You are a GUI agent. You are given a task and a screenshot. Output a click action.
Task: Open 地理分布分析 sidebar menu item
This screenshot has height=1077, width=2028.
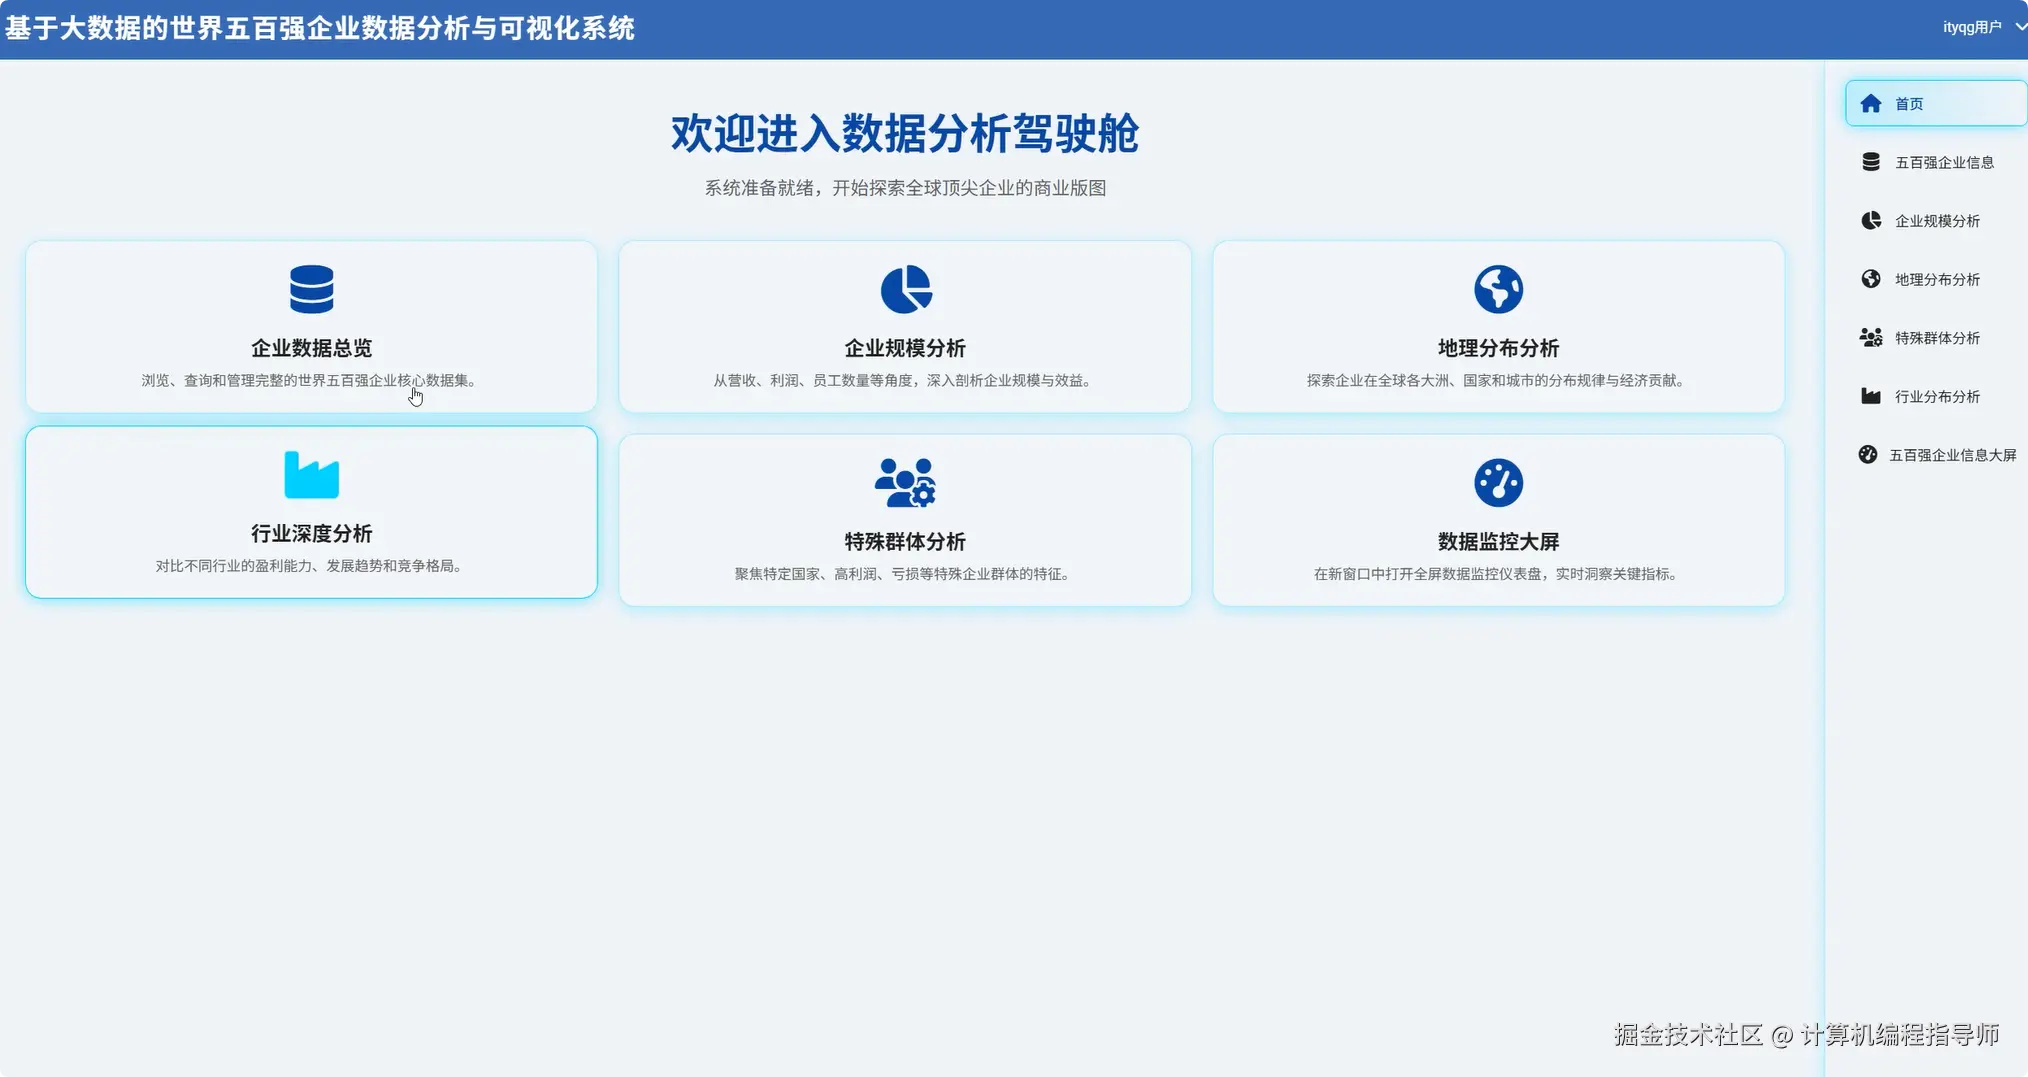point(1936,279)
